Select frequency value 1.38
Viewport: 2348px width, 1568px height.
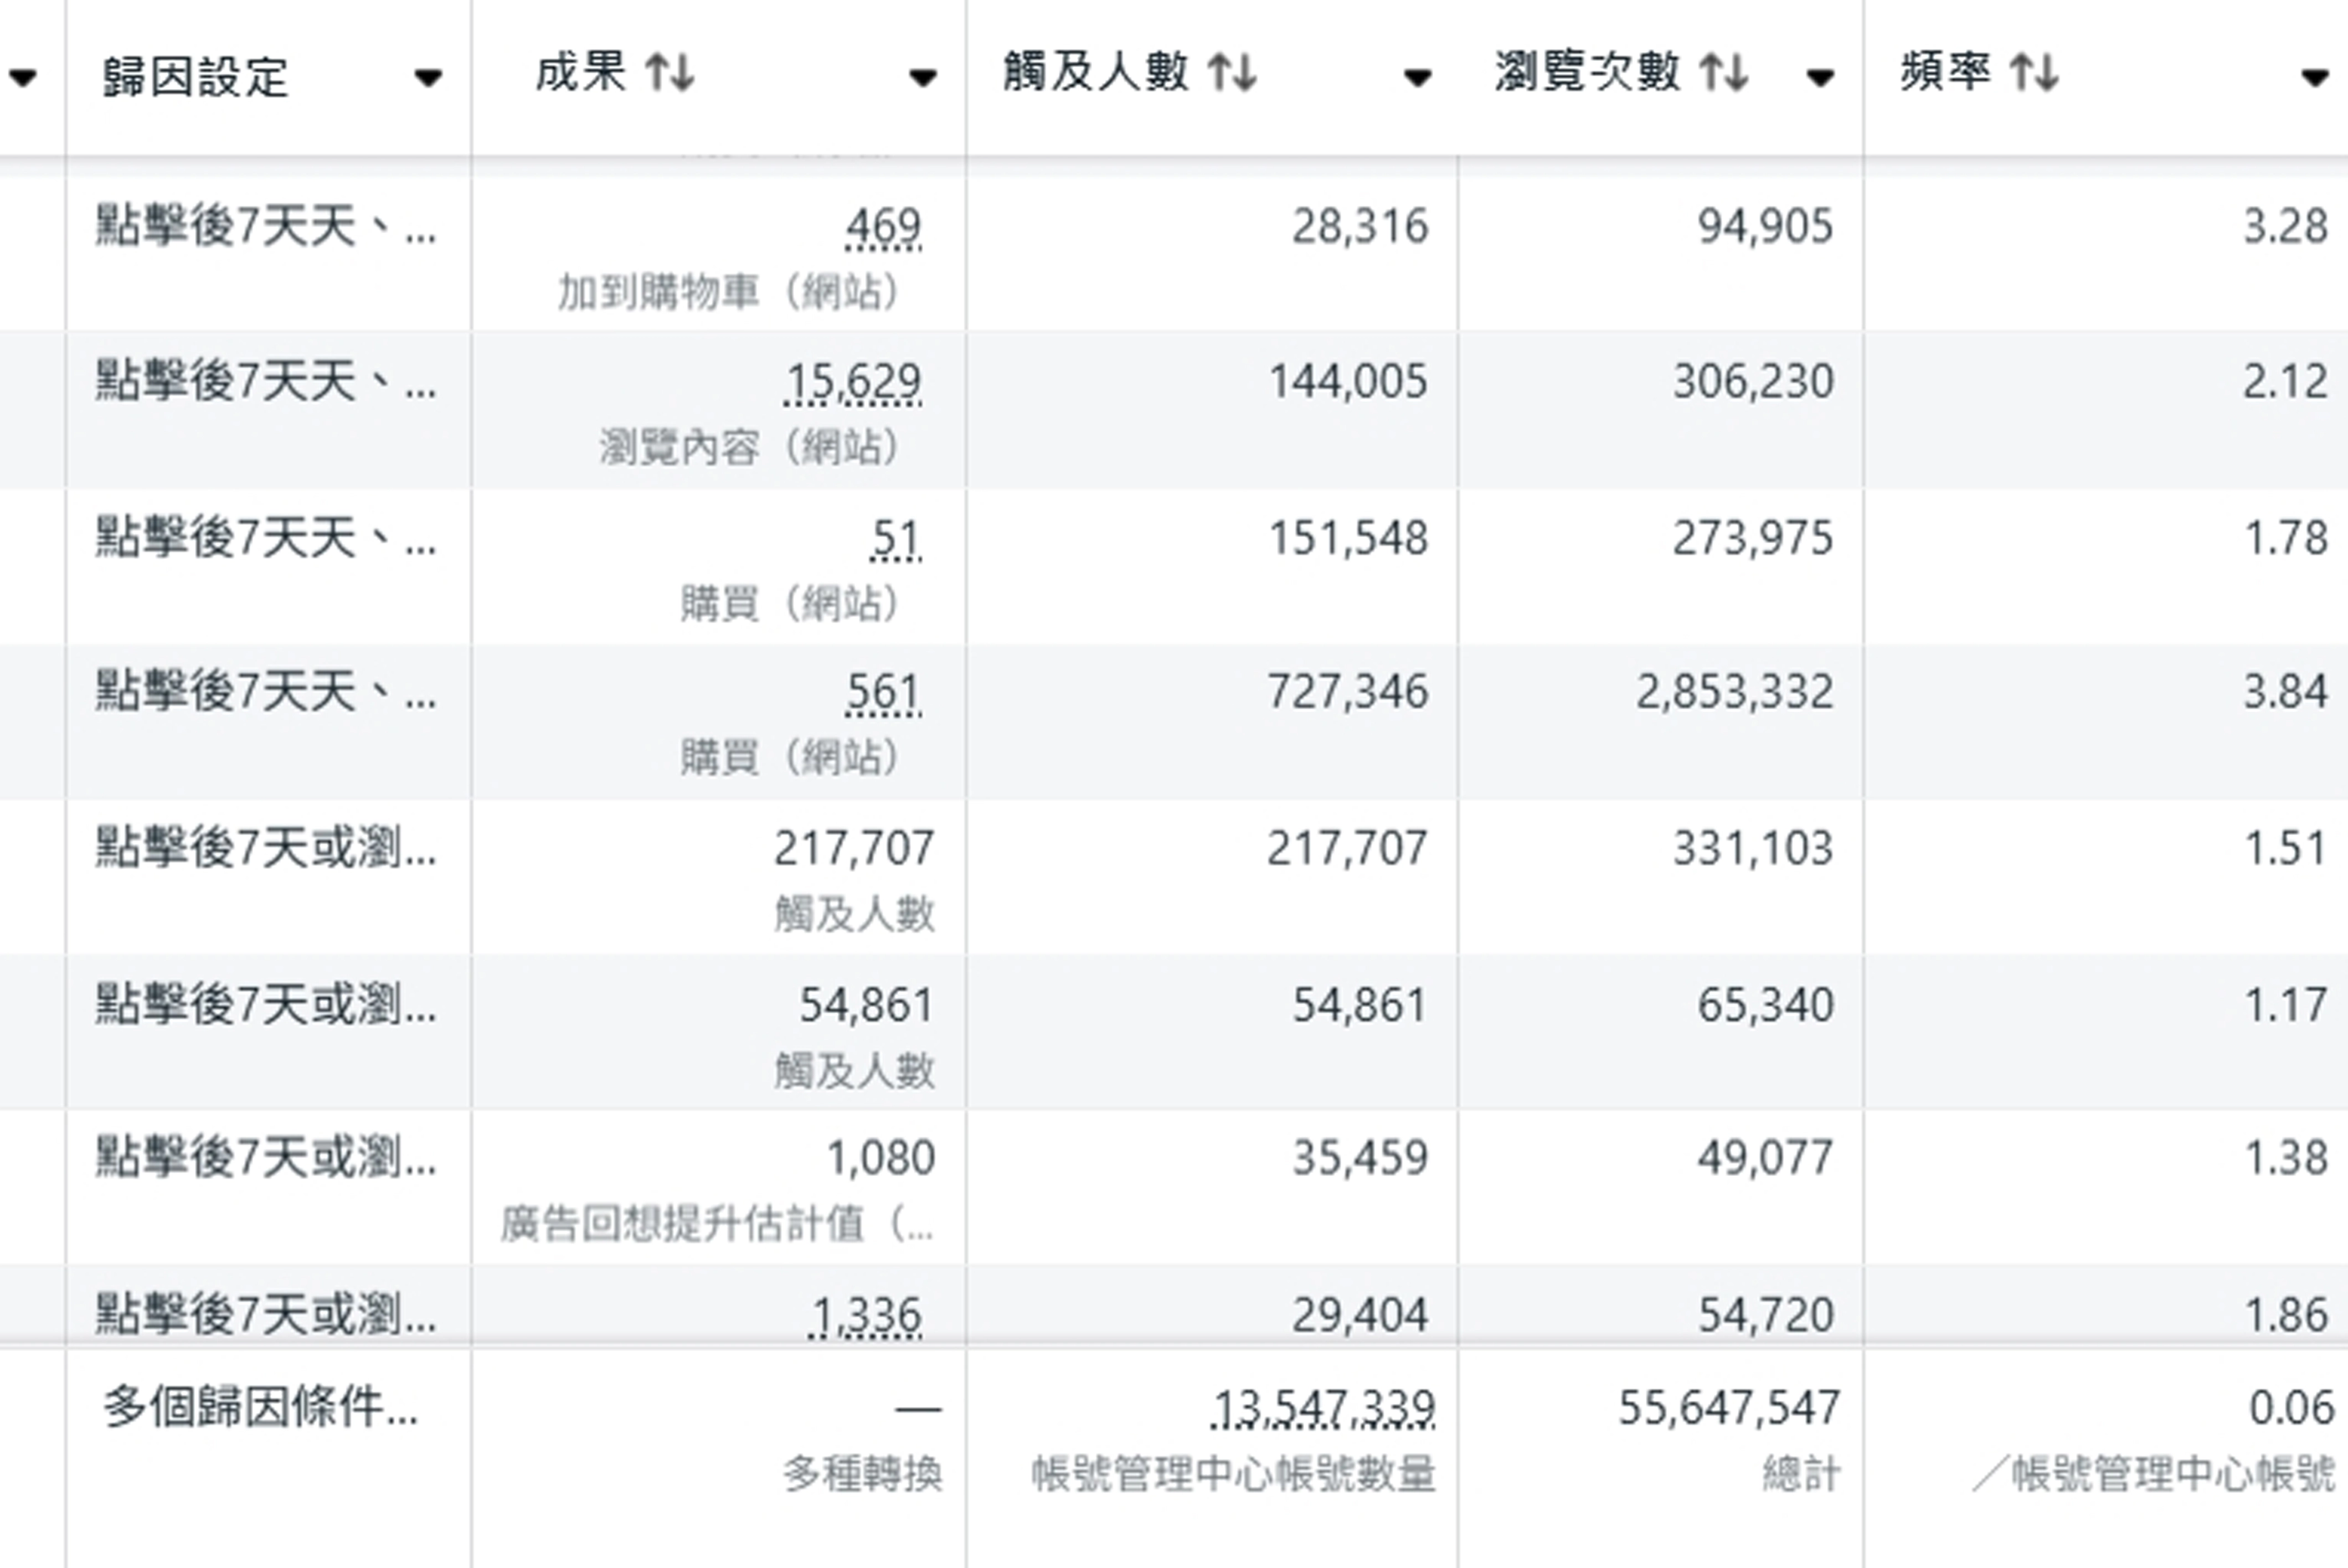tap(2286, 1159)
